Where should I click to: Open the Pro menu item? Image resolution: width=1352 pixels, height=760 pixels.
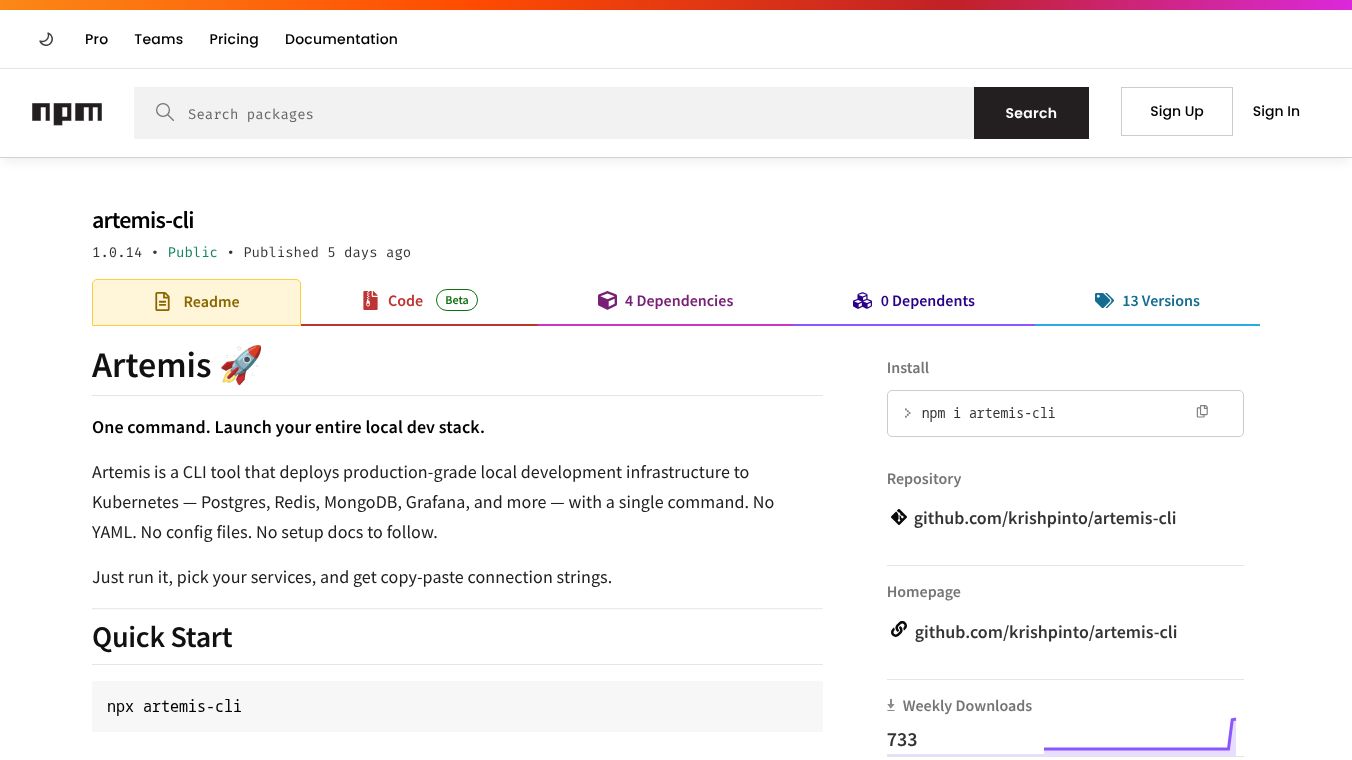pos(96,39)
